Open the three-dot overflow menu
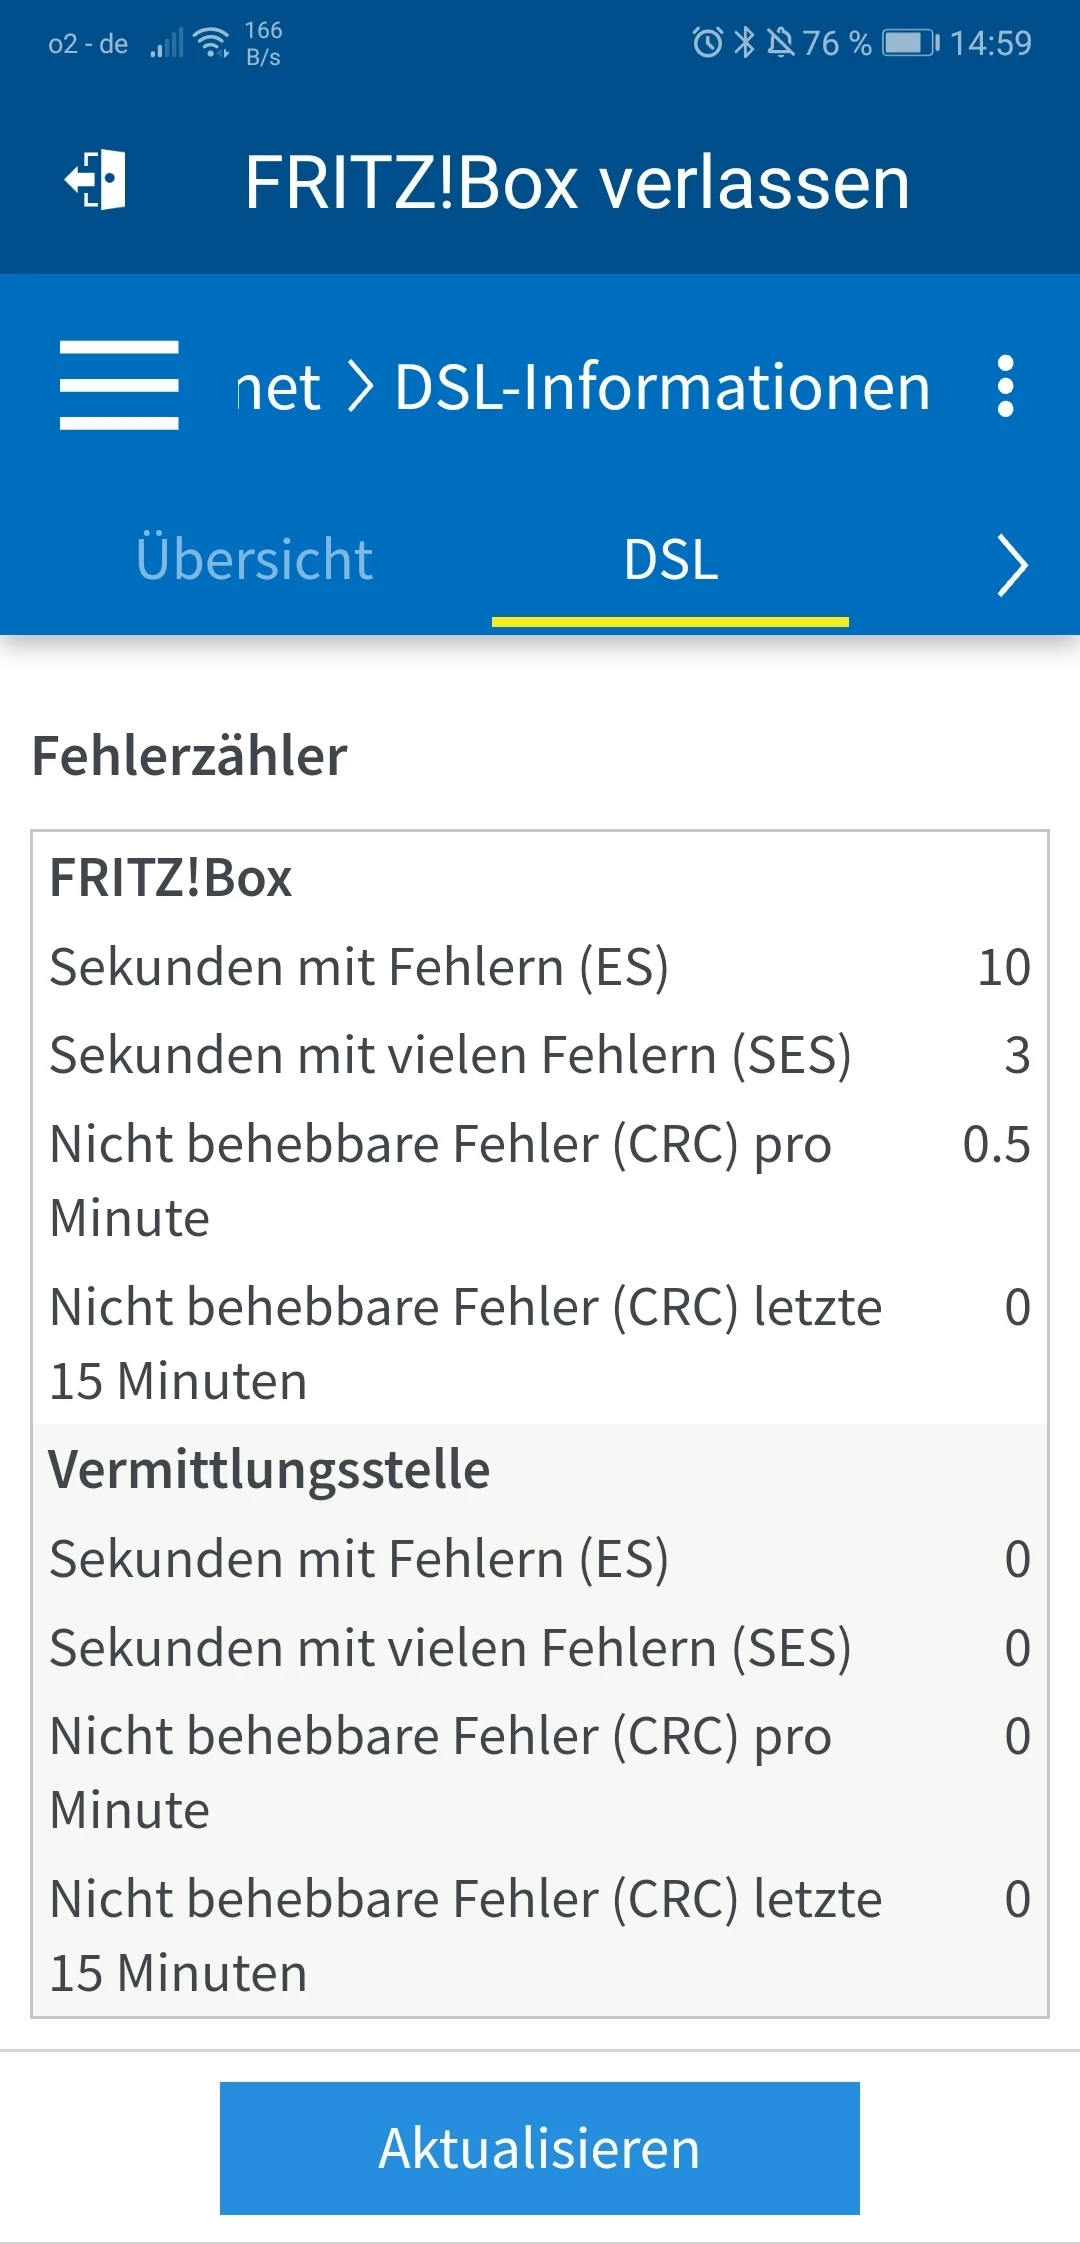The image size is (1080, 2244). pos(1005,385)
